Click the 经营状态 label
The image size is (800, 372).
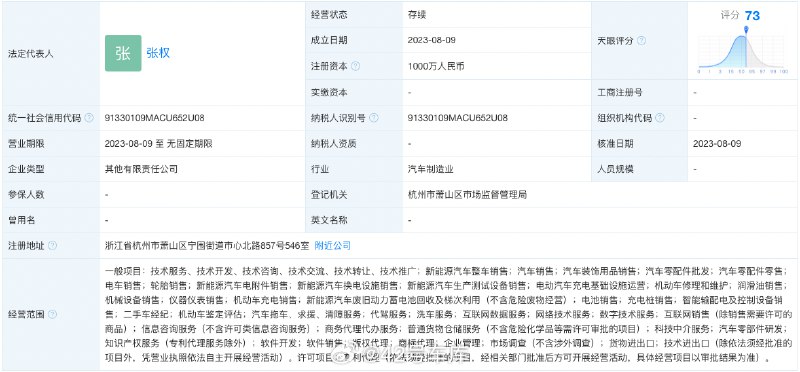pyautogui.click(x=329, y=15)
